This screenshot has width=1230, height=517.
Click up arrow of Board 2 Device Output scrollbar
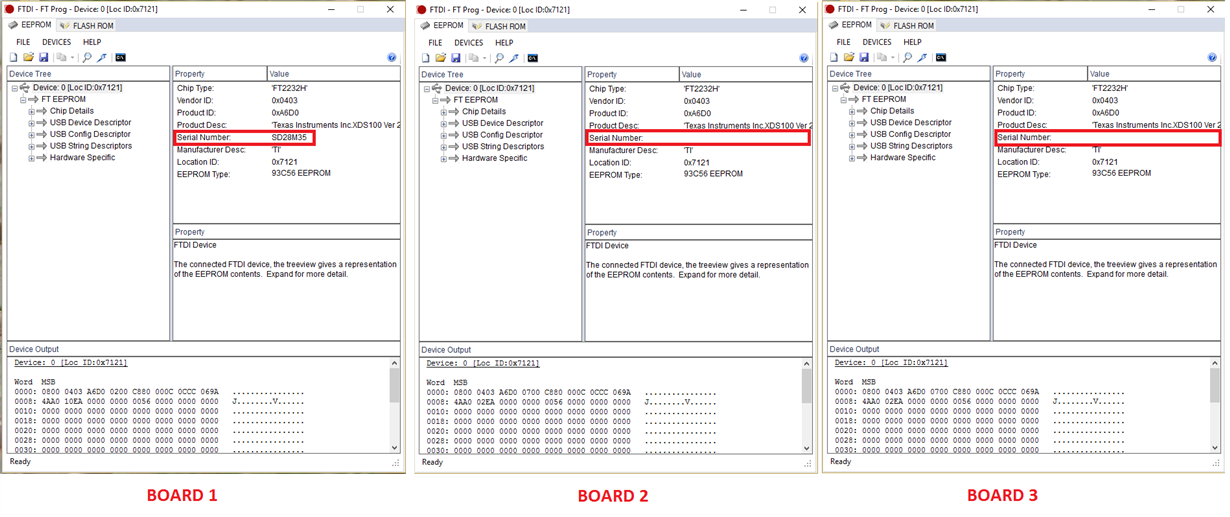tap(806, 364)
